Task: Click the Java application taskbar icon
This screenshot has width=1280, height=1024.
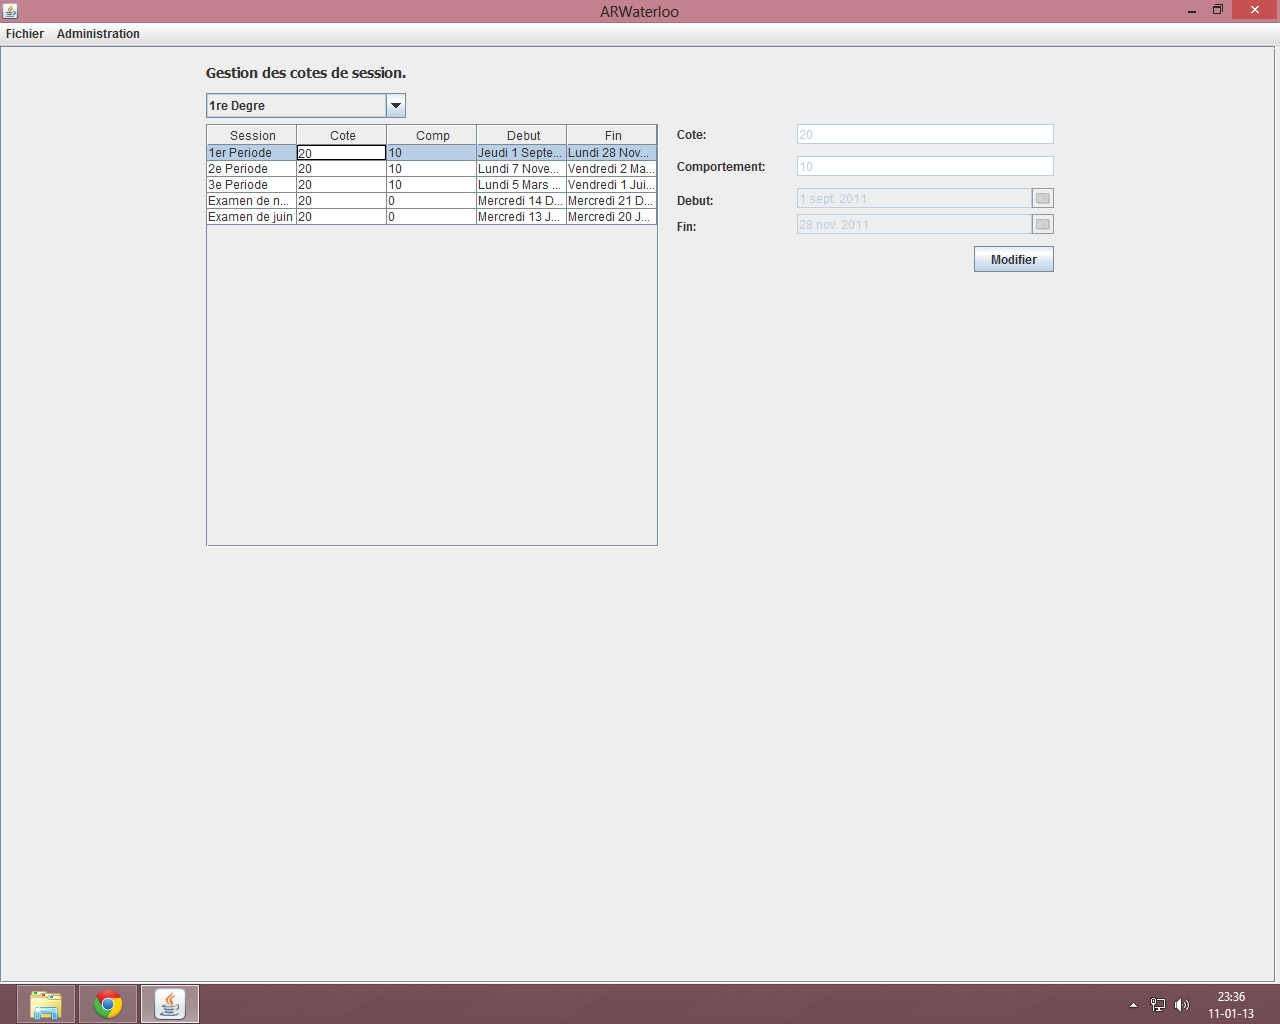Action: 170,1004
